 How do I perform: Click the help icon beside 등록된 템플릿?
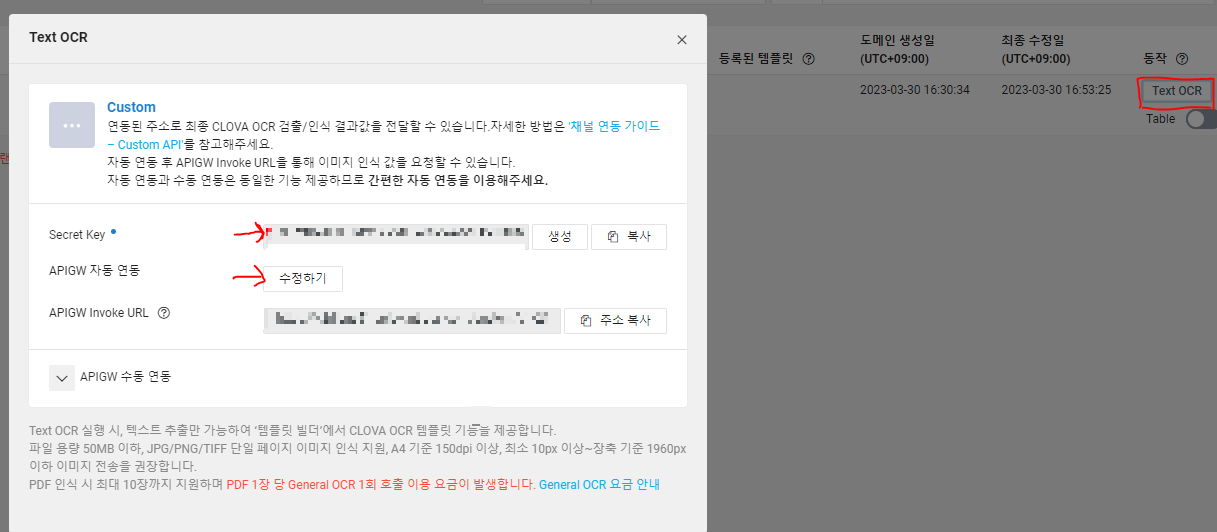click(808, 59)
